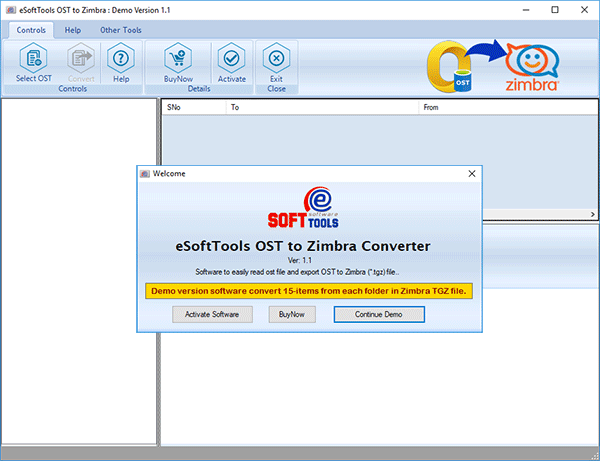Screen dimensions: 600x461
Task: Switch to the Controls tab
Action: pyautogui.click(x=31, y=30)
